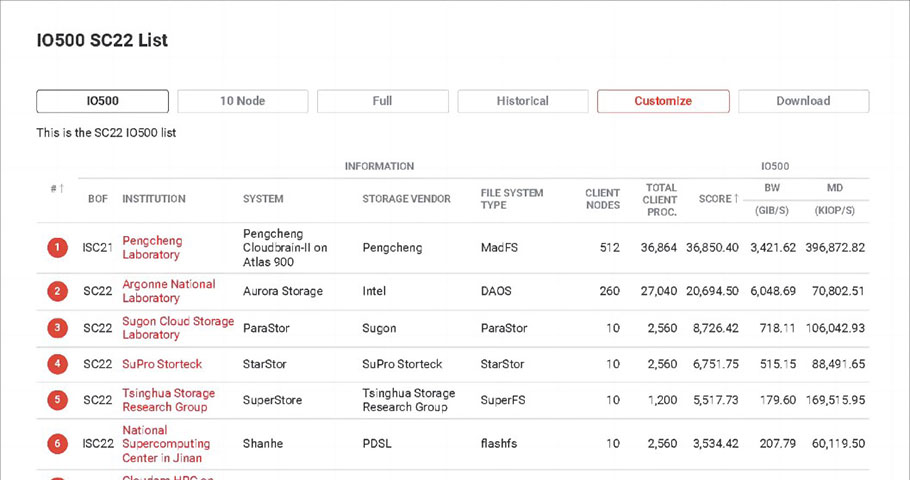Screen dimensions: 910x480
Task: Select the score value 8,726.42
Action: (x=716, y=328)
